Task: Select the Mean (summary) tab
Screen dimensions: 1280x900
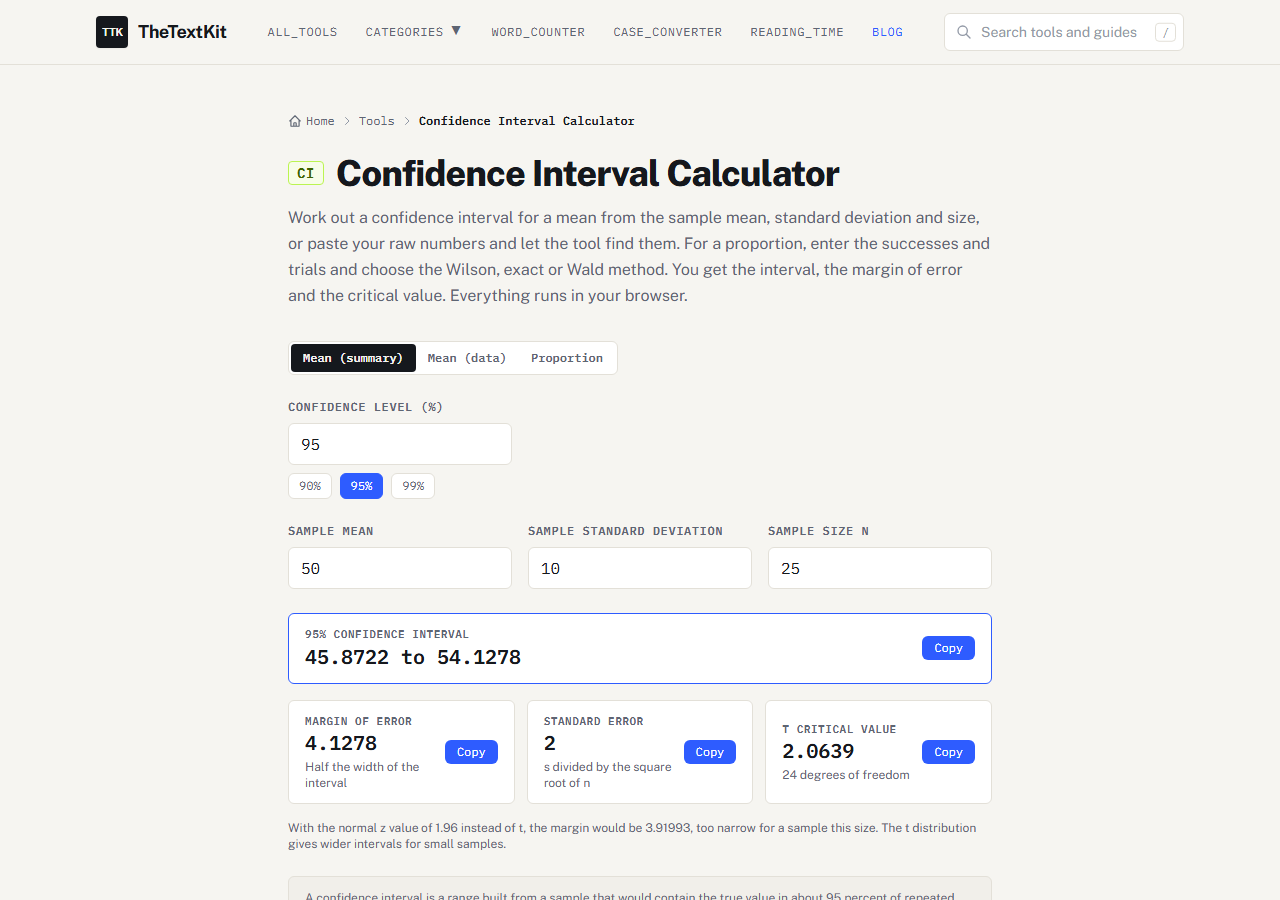Action: [x=353, y=358]
